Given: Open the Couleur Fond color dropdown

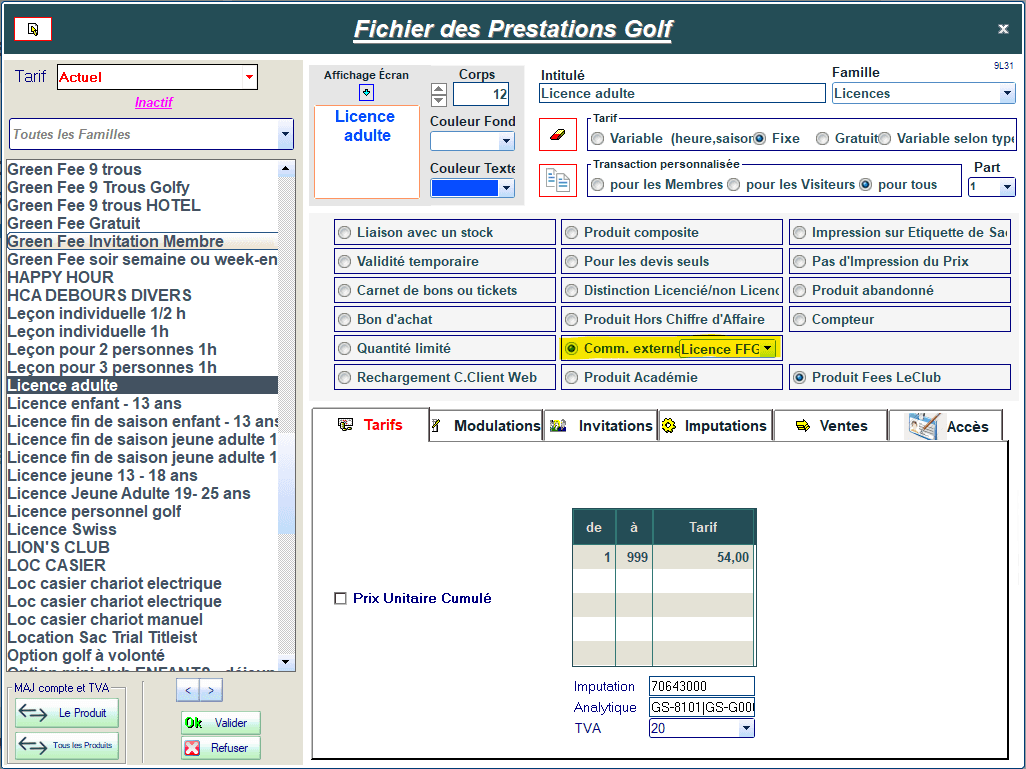Looking at the screenshot, I should point(506,141).
